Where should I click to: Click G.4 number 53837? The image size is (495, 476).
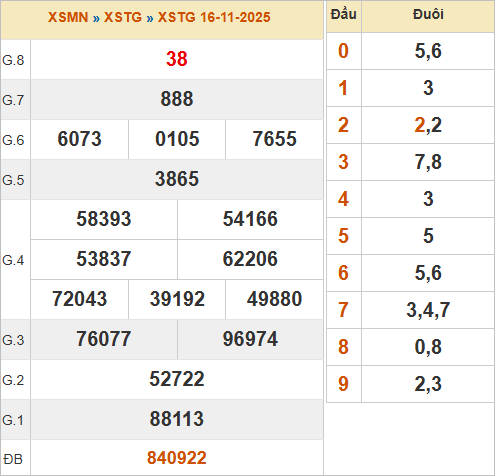point(104,259)
